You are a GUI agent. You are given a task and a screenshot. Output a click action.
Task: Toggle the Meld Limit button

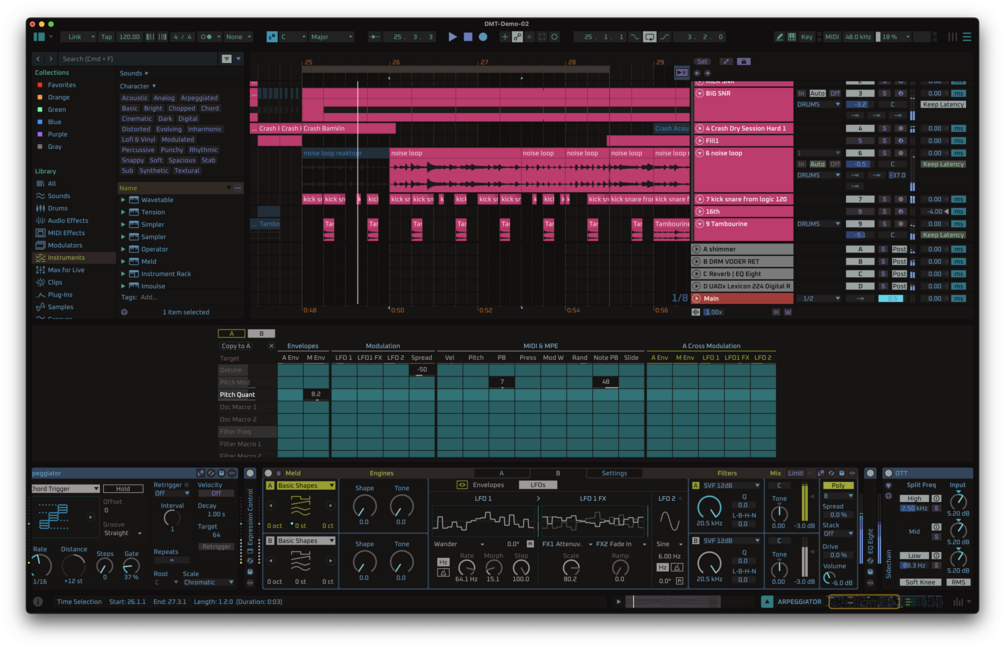click(795, 473)
